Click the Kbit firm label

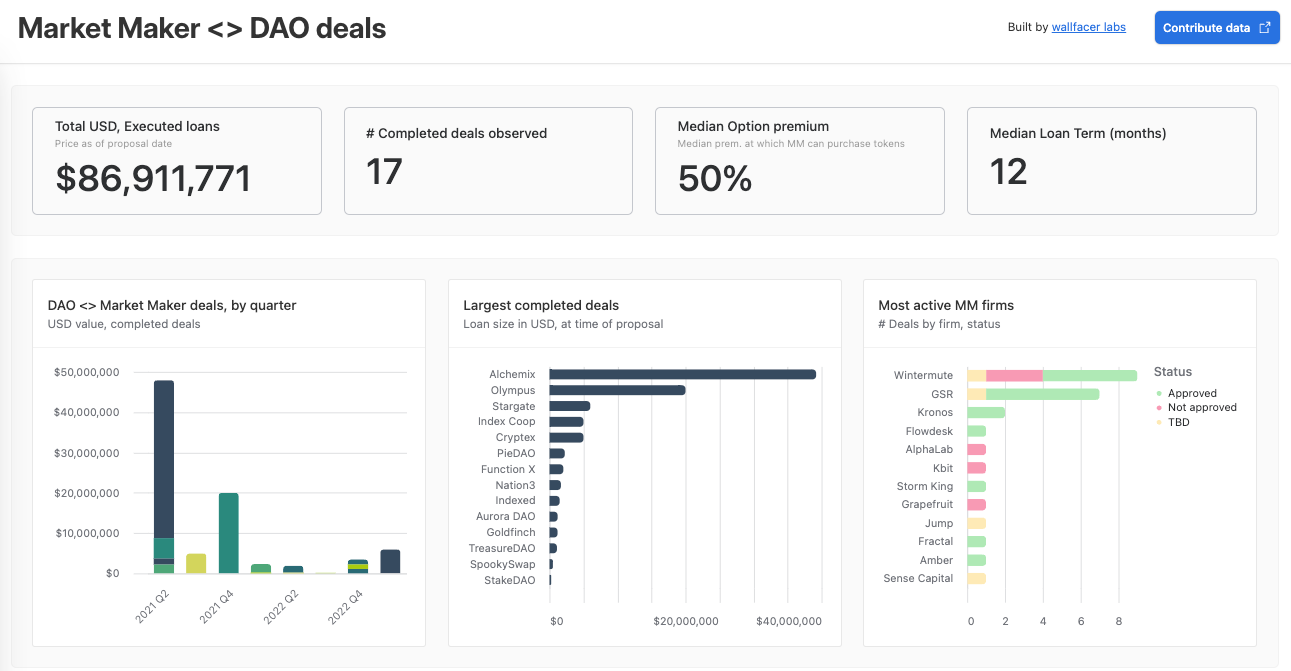coord(943,468)
